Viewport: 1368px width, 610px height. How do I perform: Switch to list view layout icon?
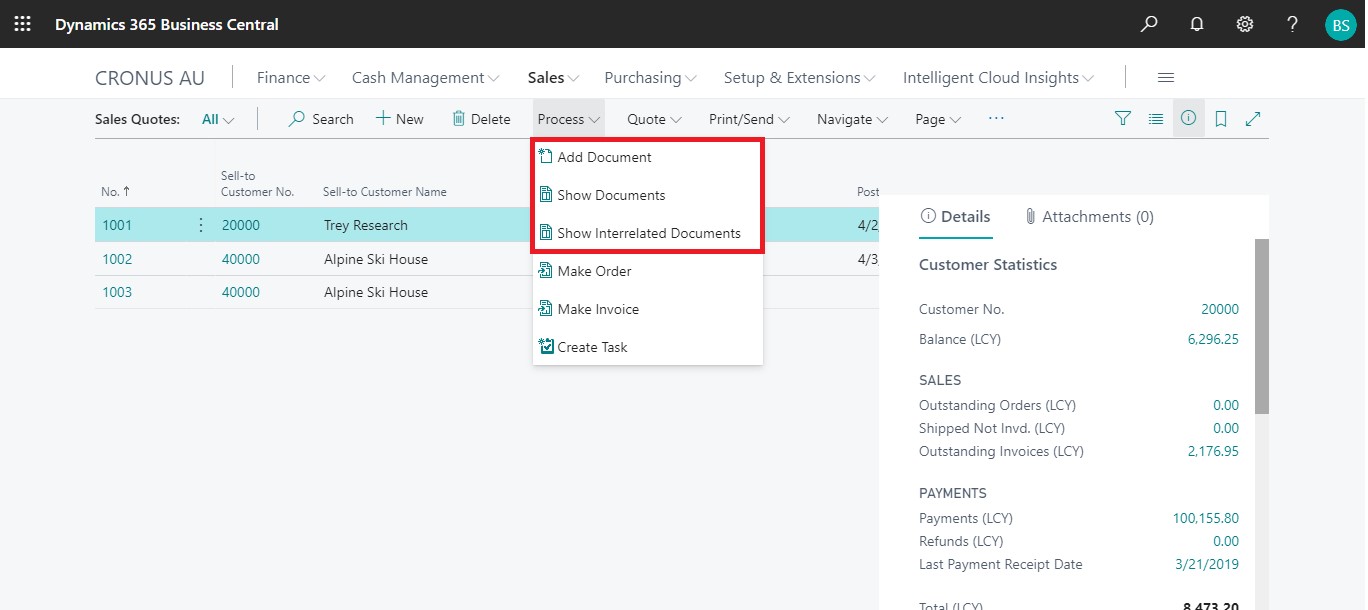(1156, 119)
